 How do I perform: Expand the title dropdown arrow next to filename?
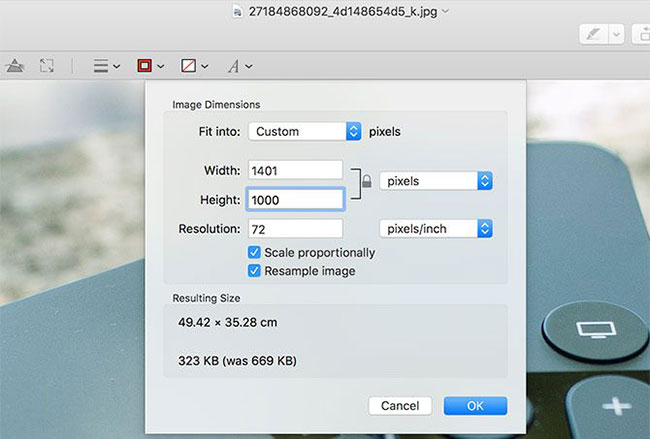coord(446,11)
